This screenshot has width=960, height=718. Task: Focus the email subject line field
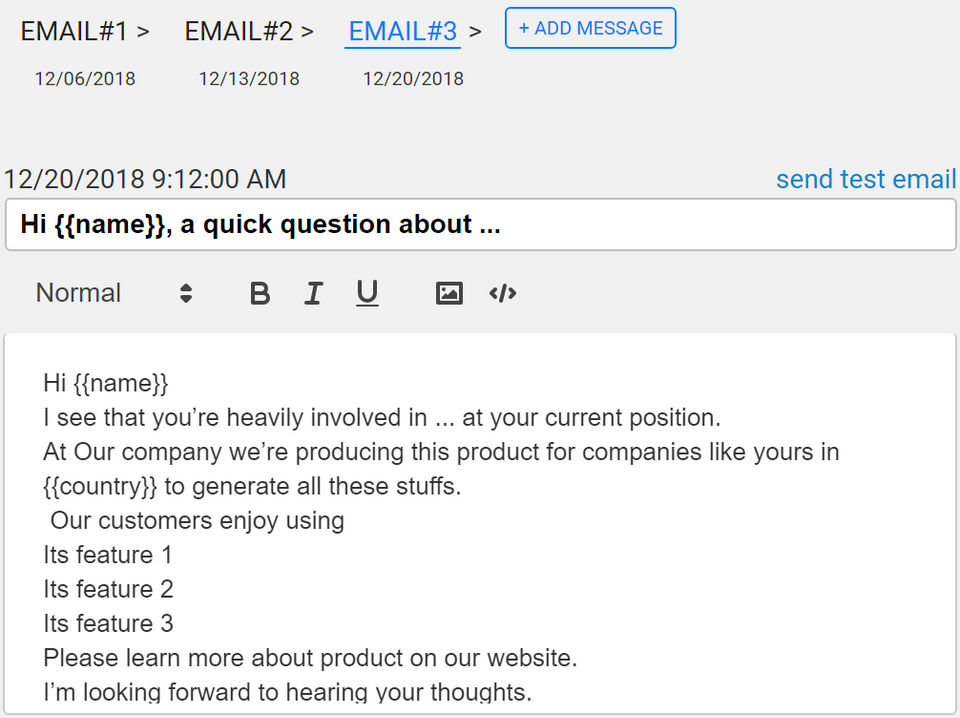pos(480,225)
